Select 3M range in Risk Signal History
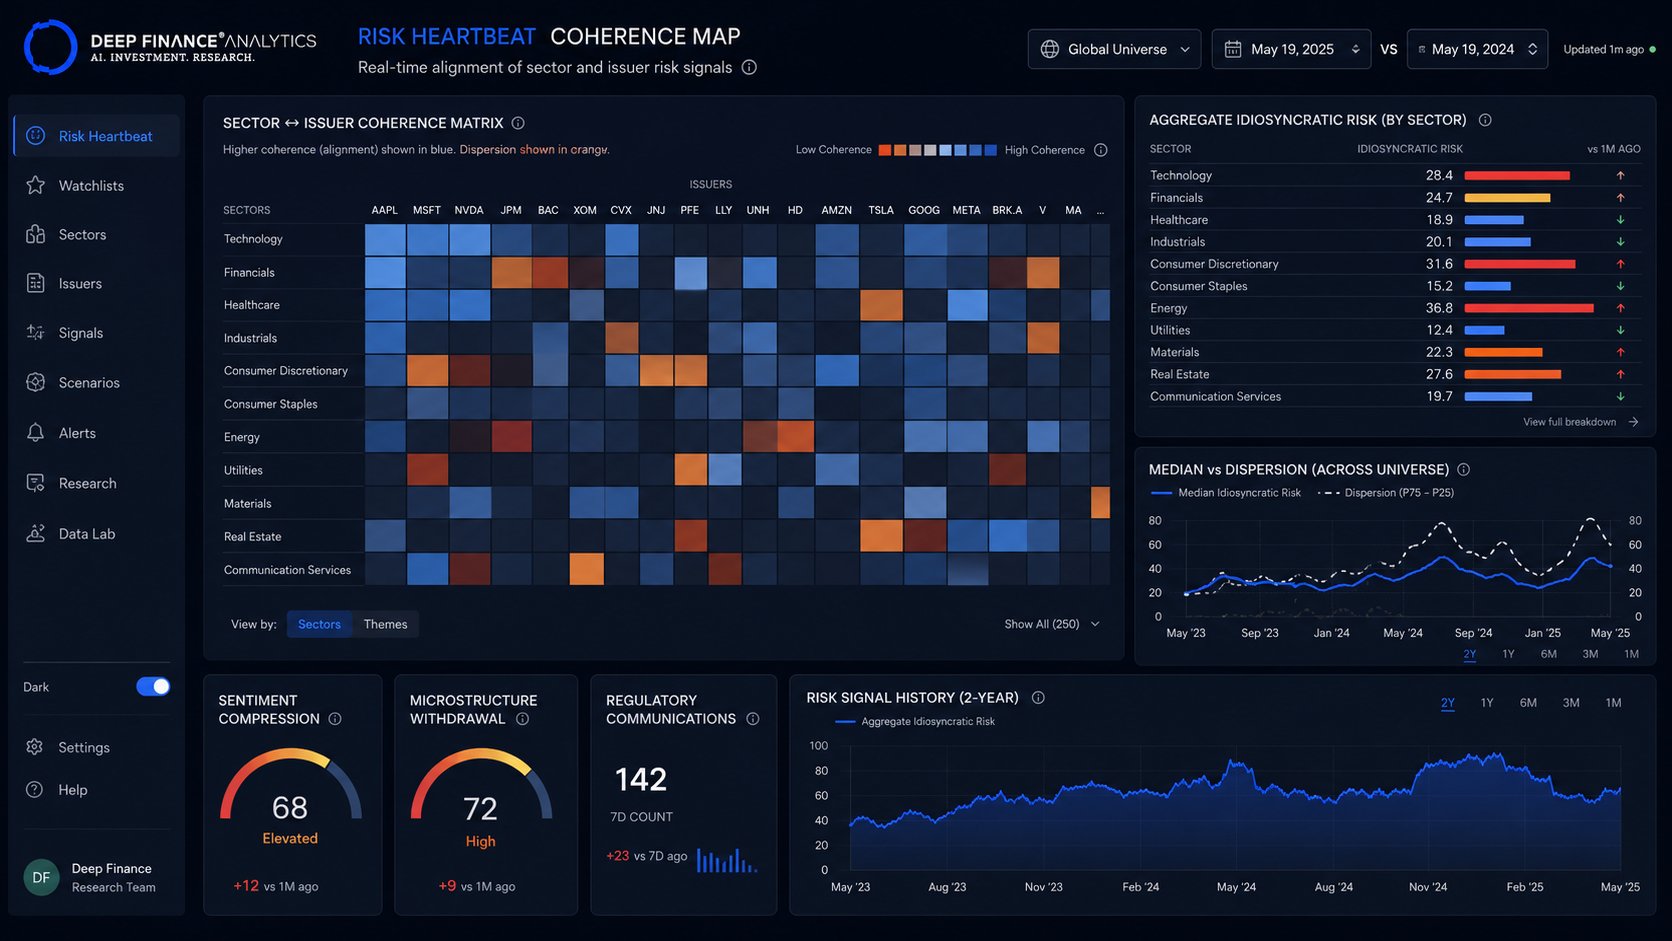The image size is (1672, 941). pos(1571,703)
